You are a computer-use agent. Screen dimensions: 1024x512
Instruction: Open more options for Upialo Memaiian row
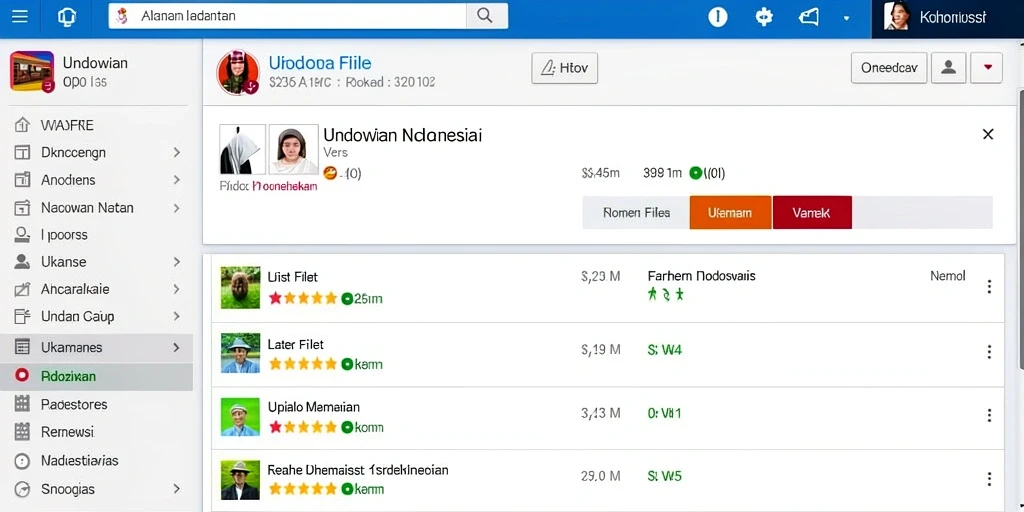click(x=989, y=415)
